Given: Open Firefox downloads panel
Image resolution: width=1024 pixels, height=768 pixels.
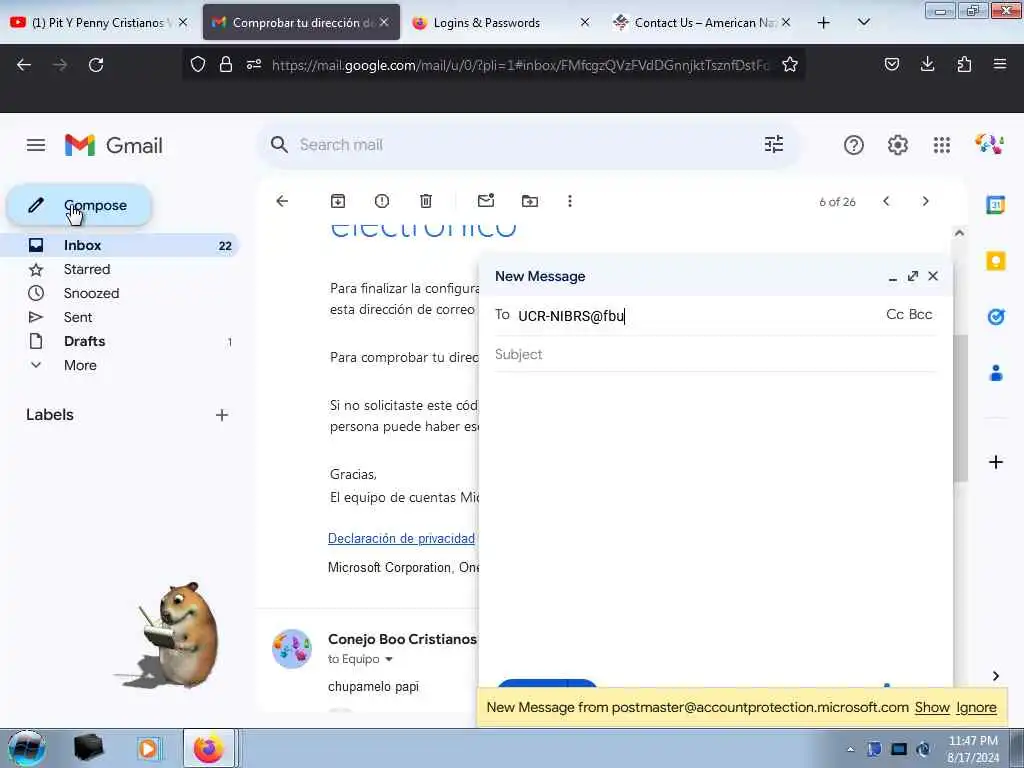Looking at the screenshot, I should click(927, 64).
